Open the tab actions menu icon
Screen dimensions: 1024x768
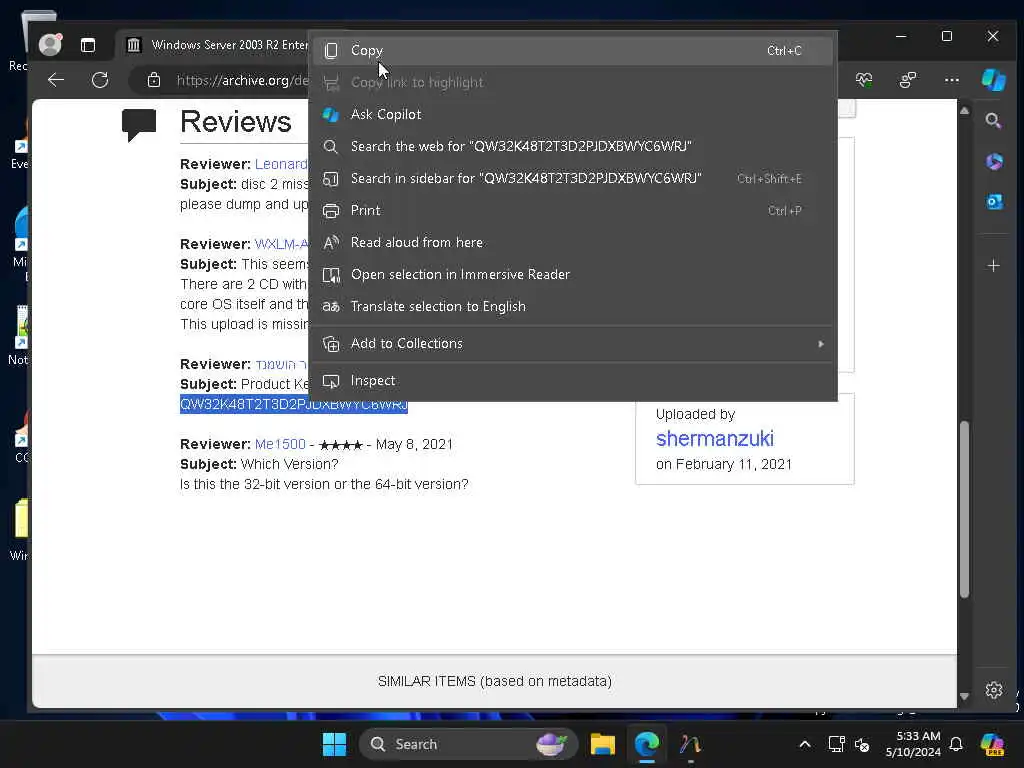pos(88,44)
